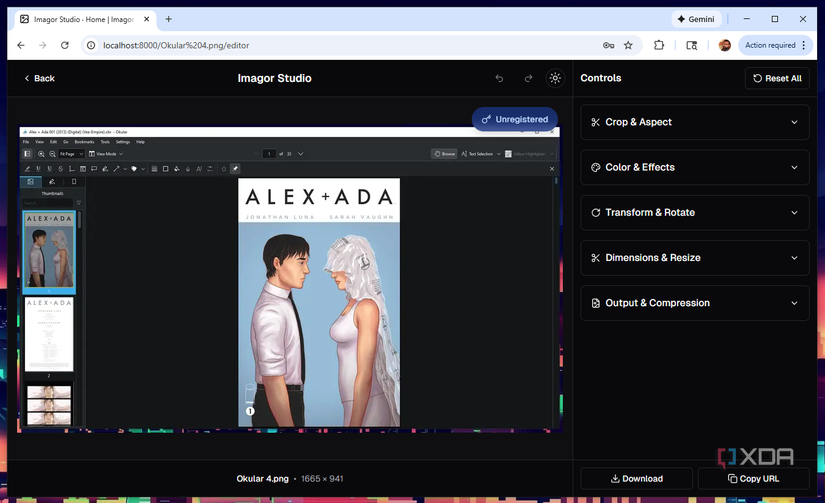825x503 pixels.
Task: Close the Imagor Studio browser tab
Action: (x=146, y=19)
